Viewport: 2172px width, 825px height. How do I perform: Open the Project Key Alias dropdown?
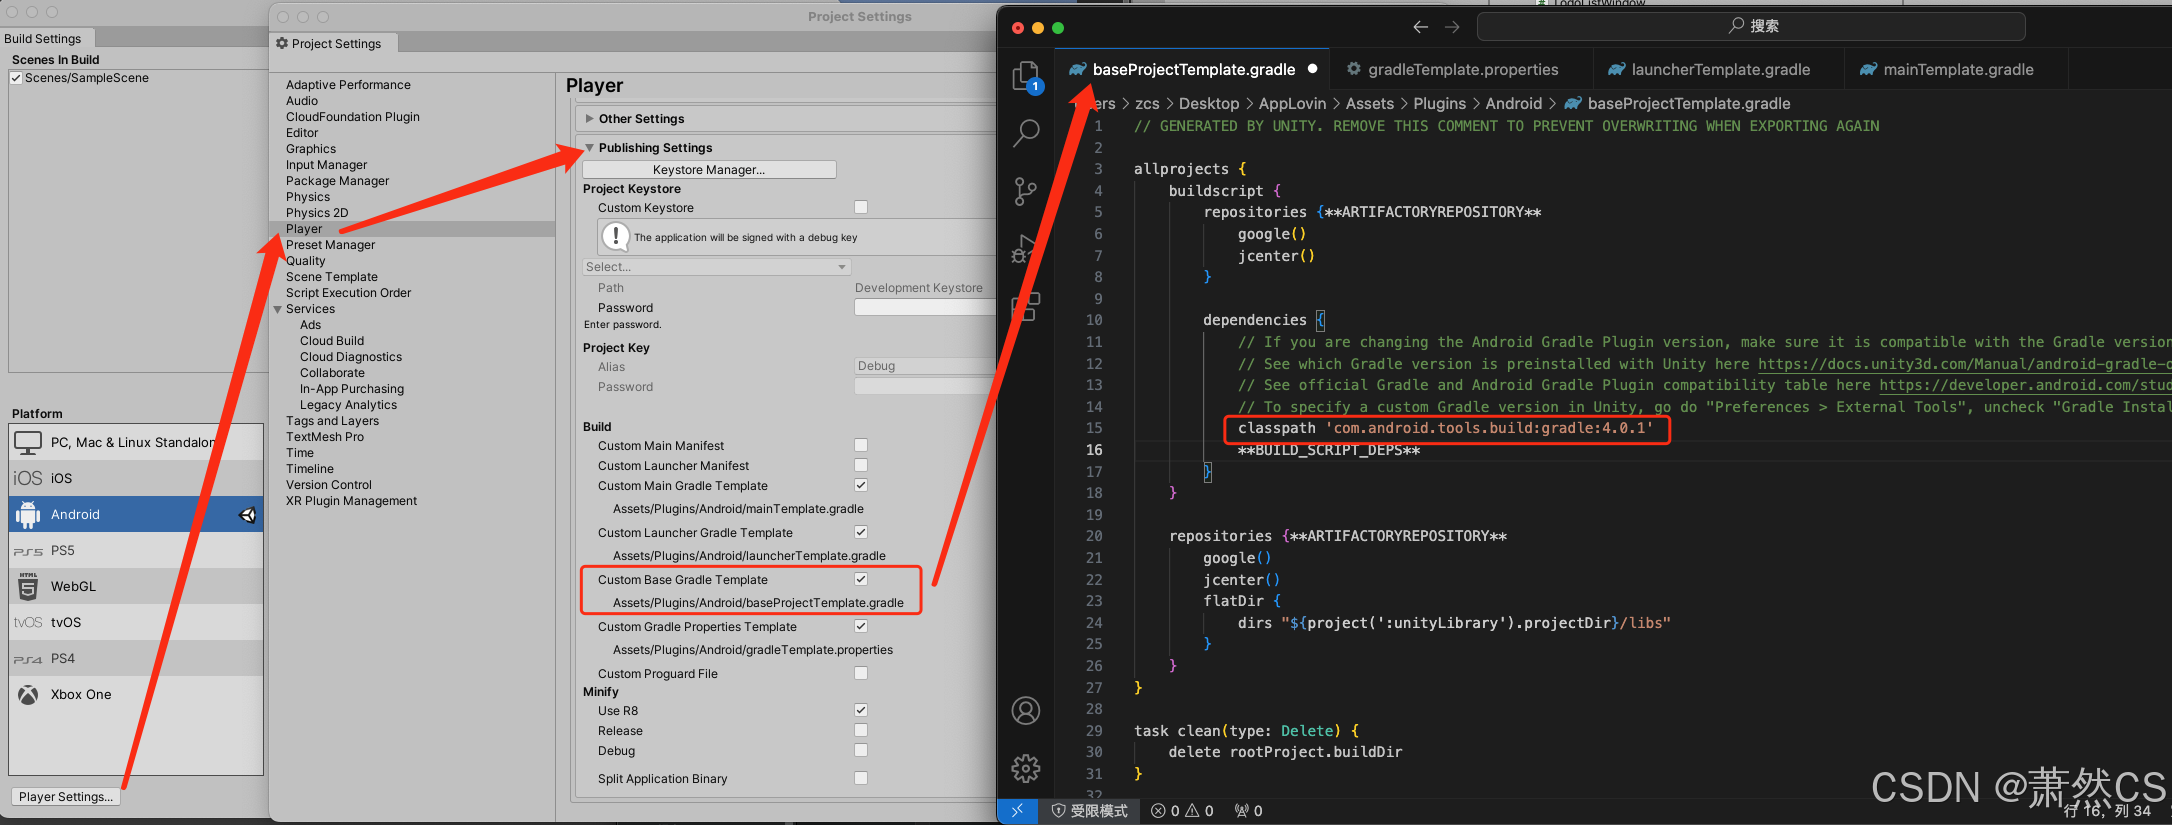tap(925, 366)
